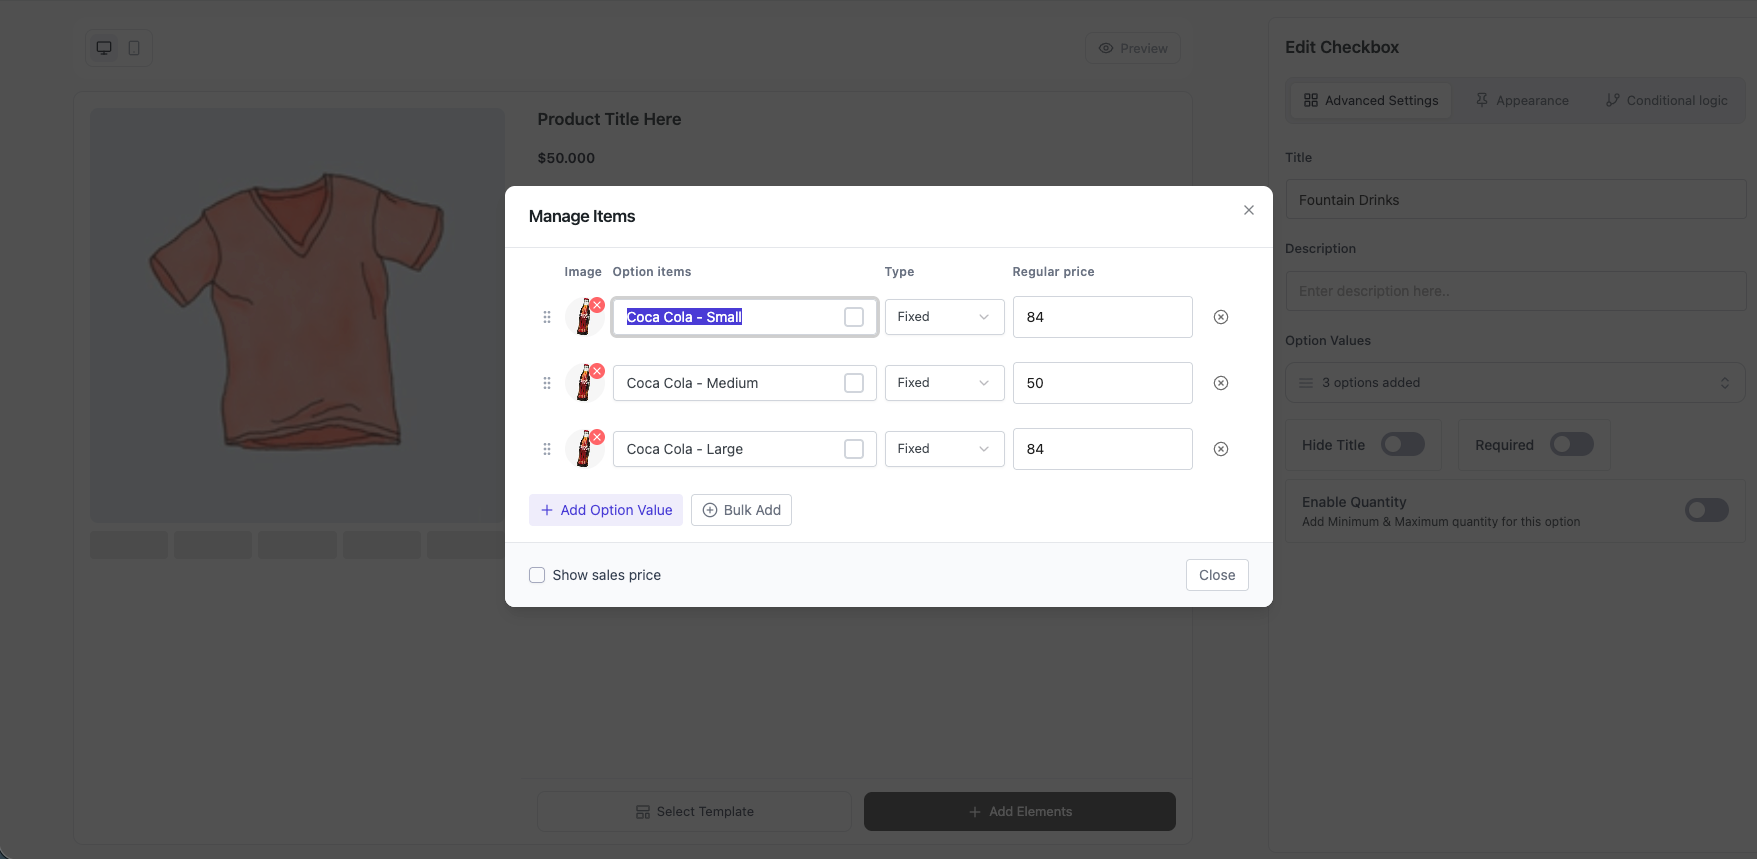Viewport: 1757px width, 859px height.
Task: Click Add Option Value button
Action: click(606, 510)
